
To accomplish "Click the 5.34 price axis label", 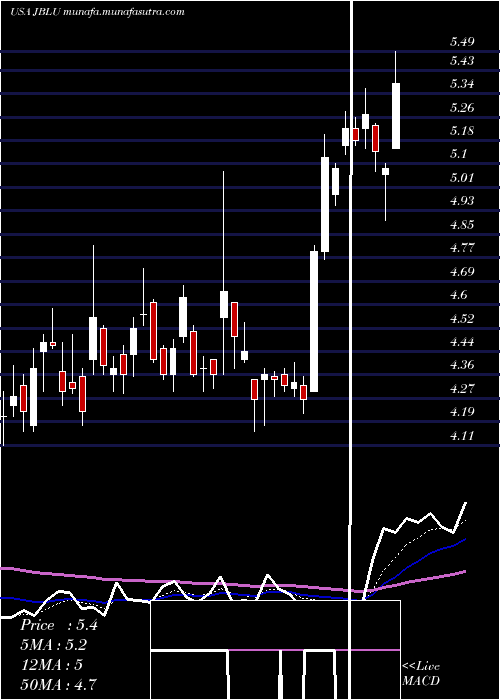I will coord(462,84).
